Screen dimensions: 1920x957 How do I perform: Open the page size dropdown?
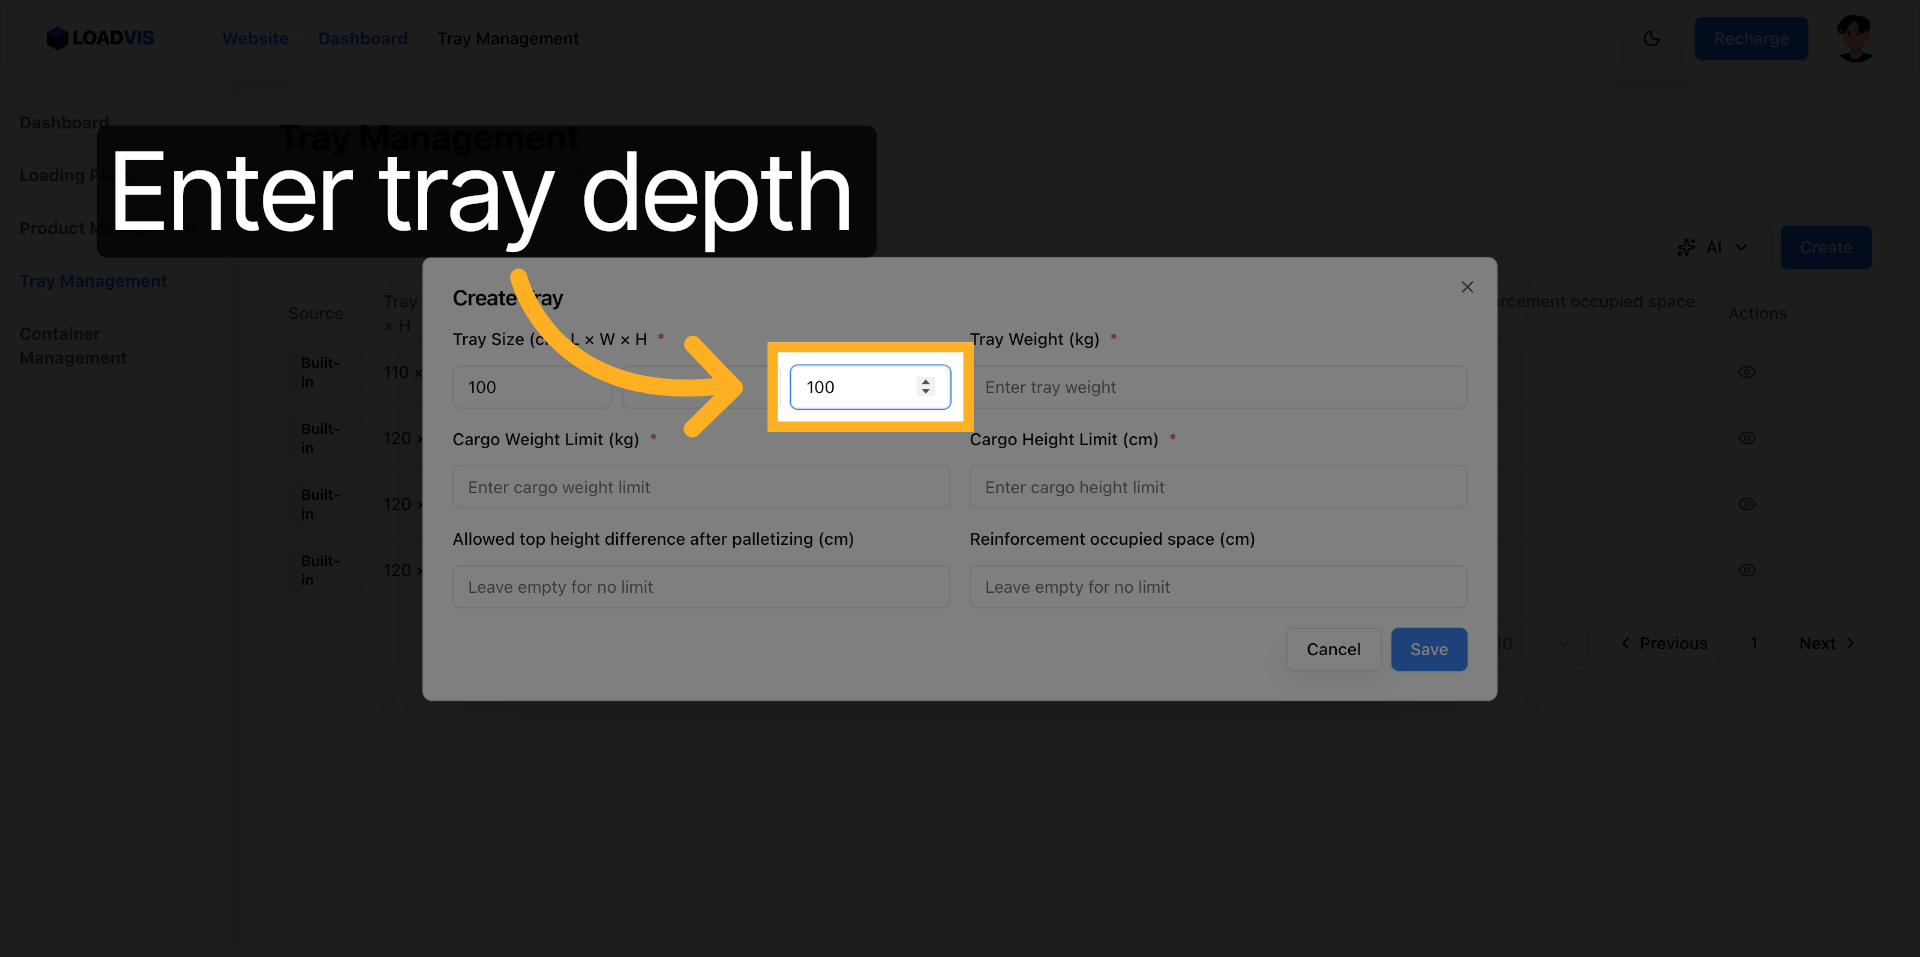pos(1540,644)
